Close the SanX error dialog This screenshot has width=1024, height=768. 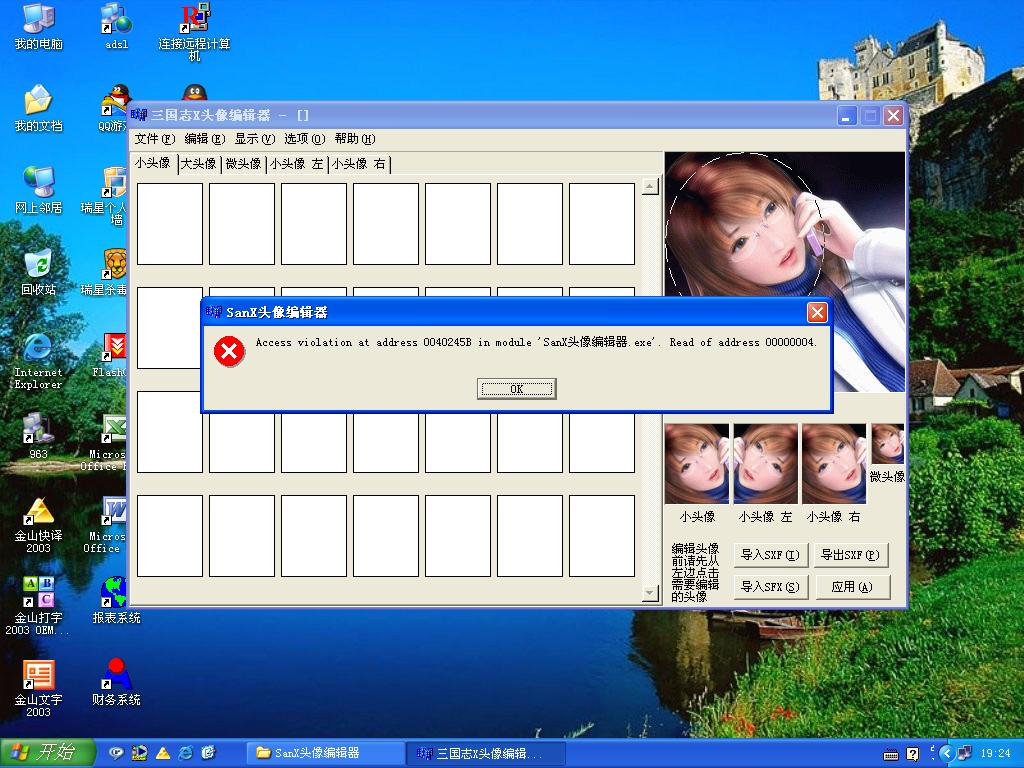tap(817, 313)
